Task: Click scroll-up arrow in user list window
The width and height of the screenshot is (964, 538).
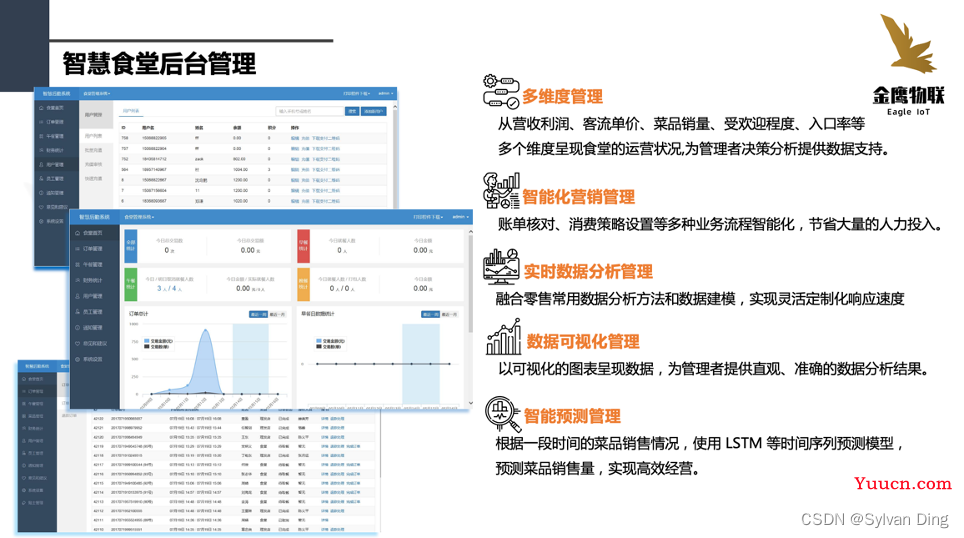Action: tap(395, 106)
